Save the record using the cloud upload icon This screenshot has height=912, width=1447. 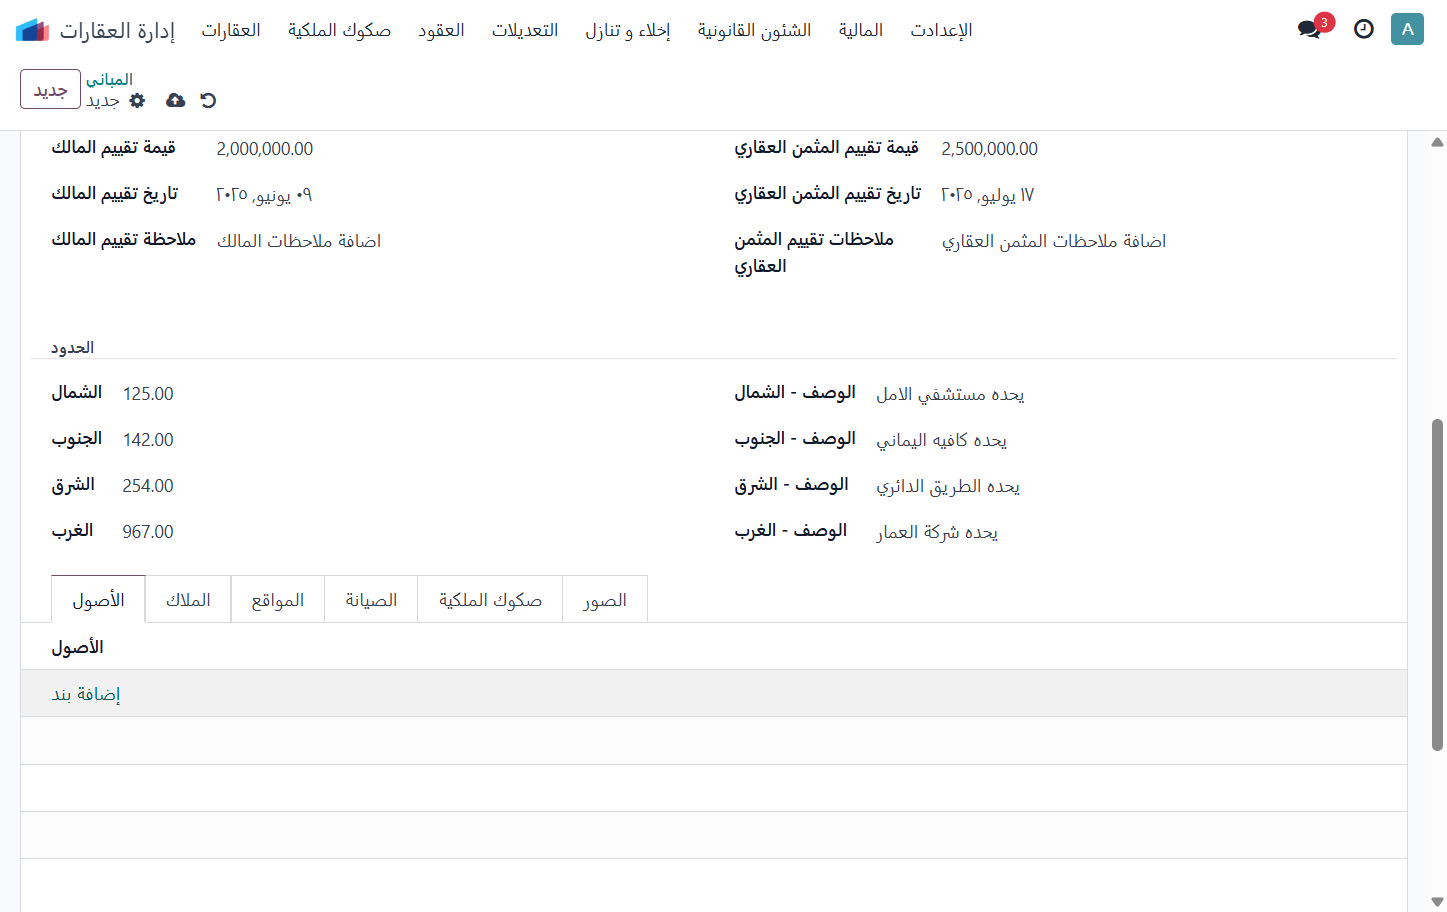(x=175, y=100)
